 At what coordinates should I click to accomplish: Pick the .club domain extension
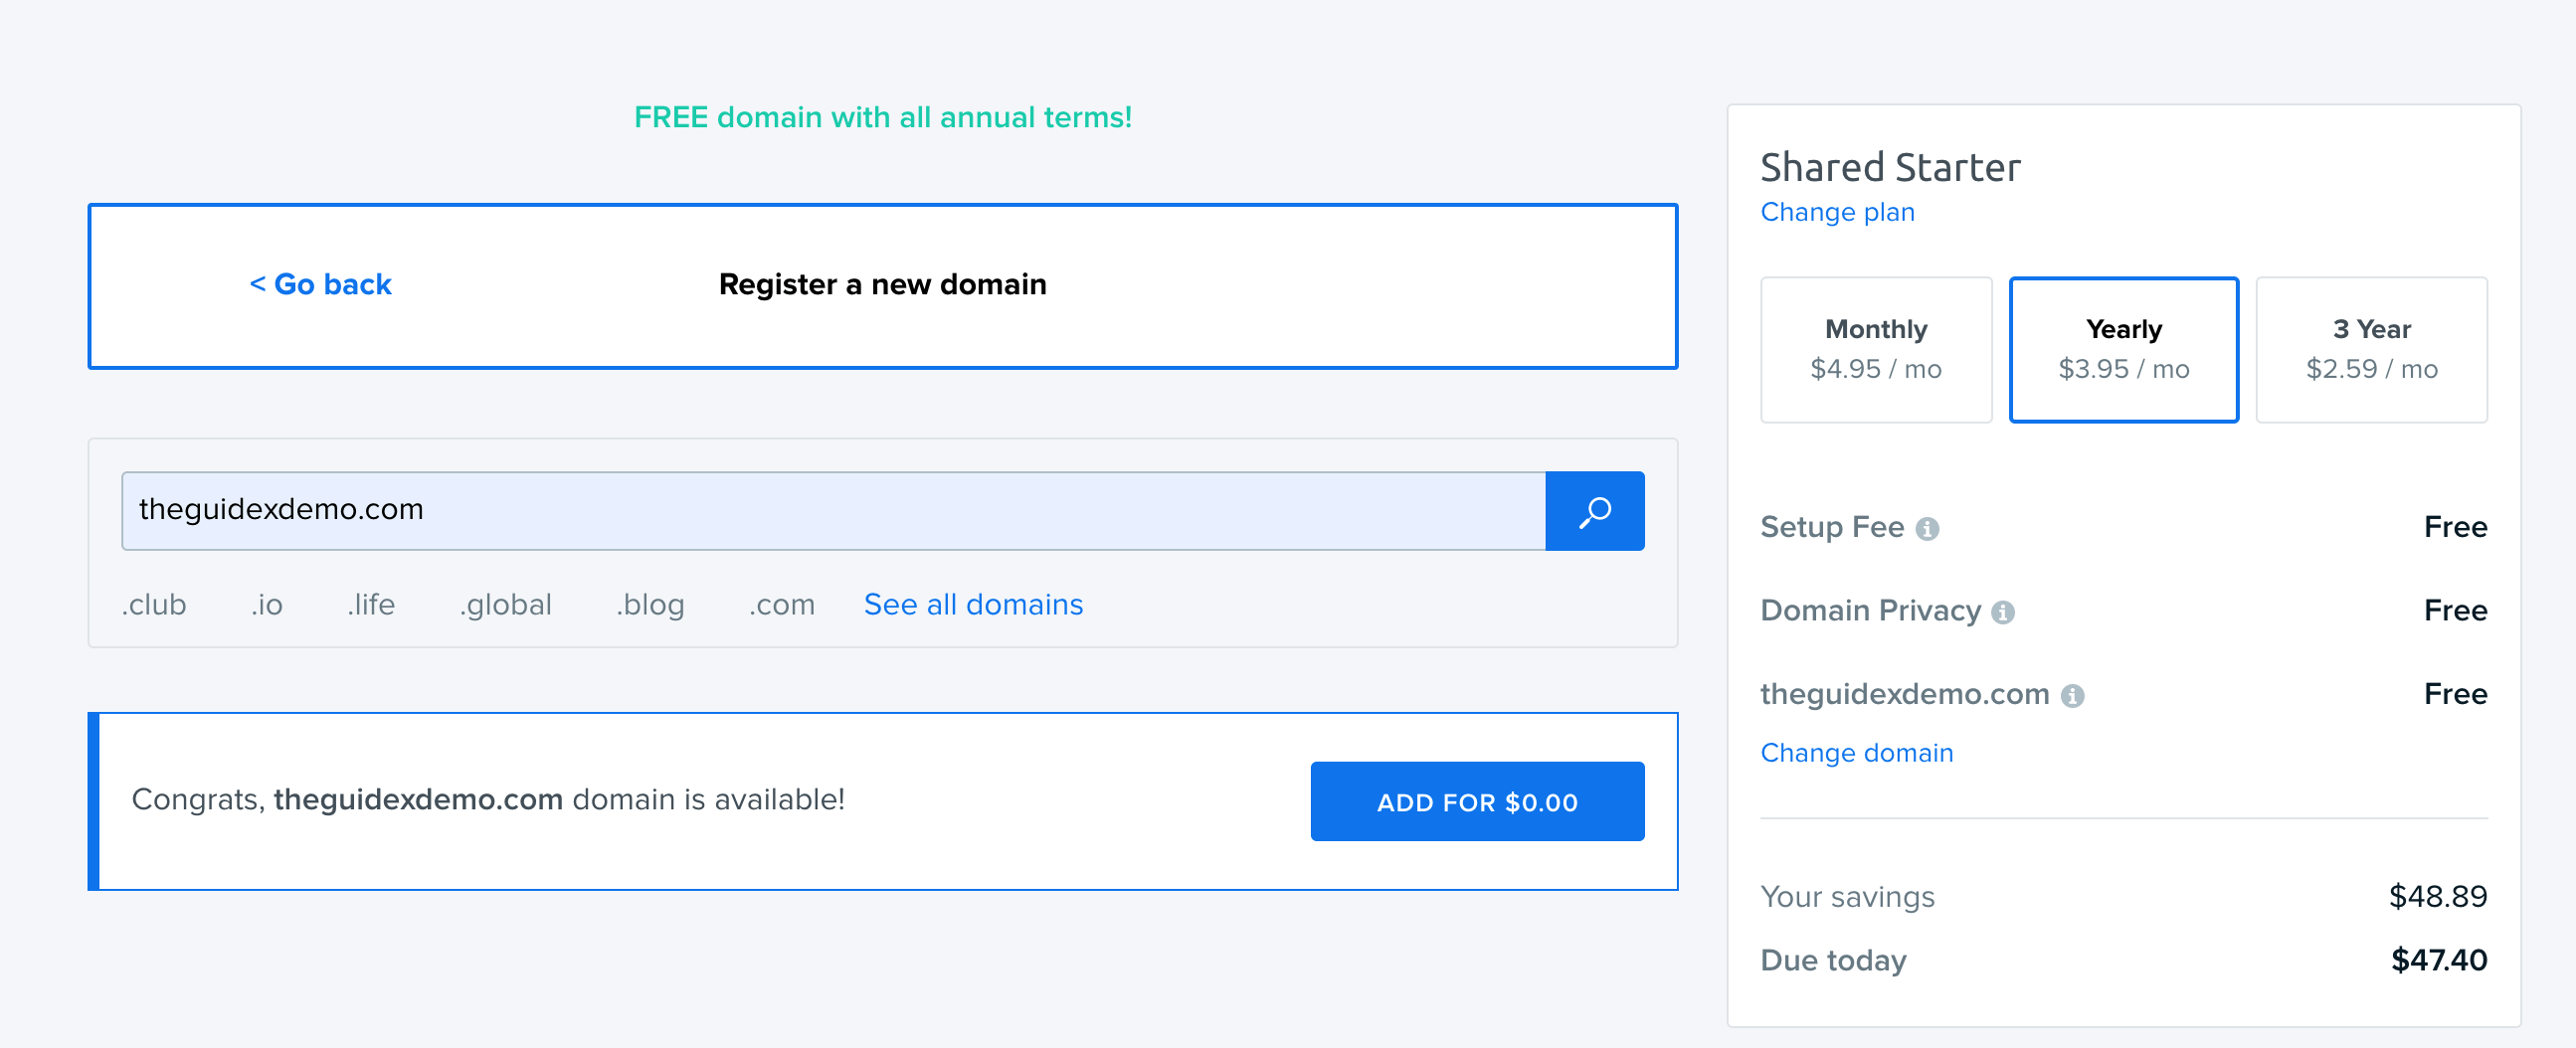coord(154,604)
